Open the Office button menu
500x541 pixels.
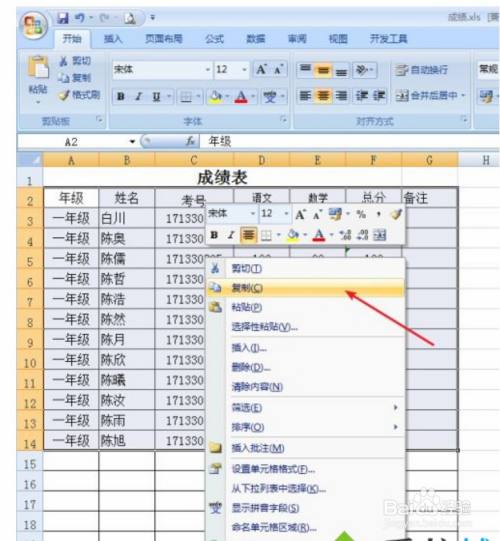(34, 26)
